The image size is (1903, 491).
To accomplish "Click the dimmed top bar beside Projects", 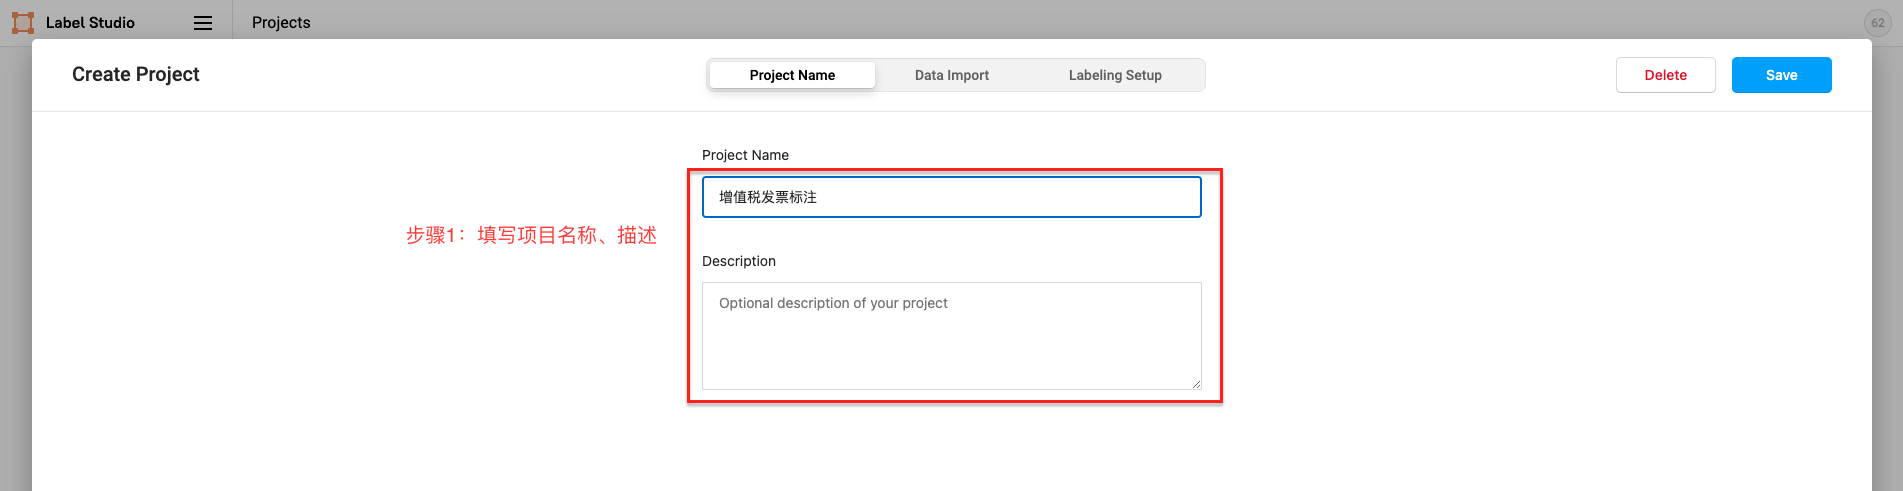I will click(x=1000, y=20).
